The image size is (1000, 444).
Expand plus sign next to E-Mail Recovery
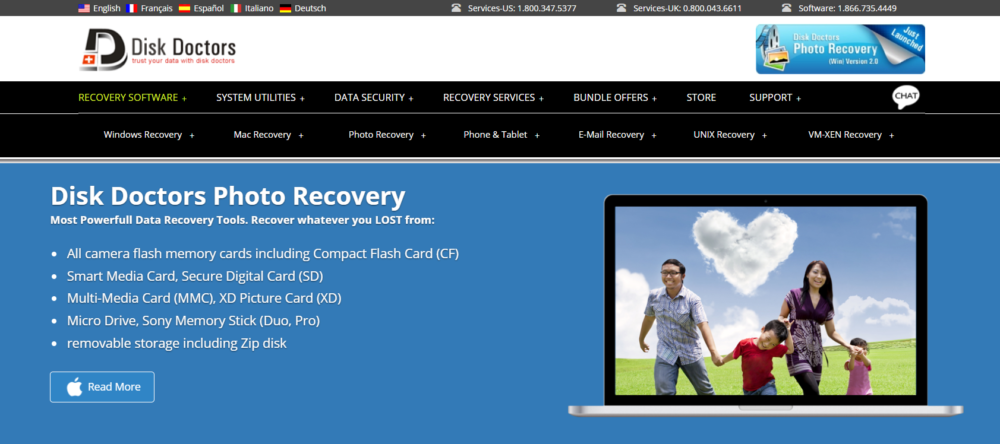tap(654, 136)
